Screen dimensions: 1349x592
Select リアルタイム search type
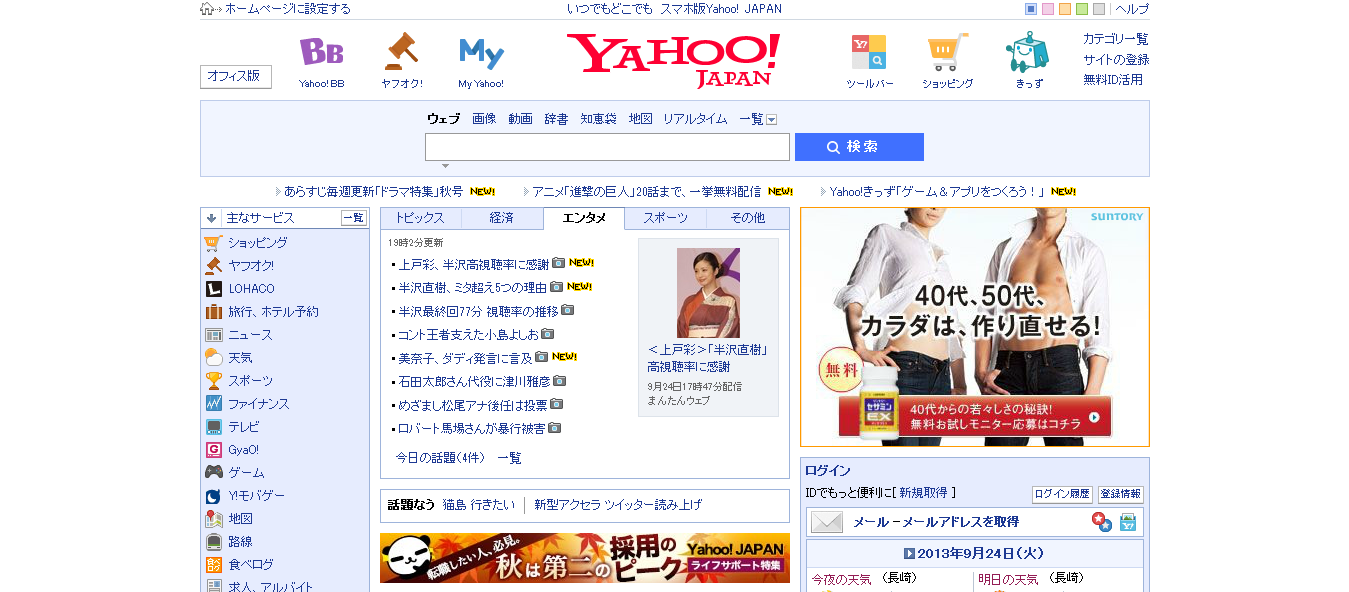coord(695,119)
